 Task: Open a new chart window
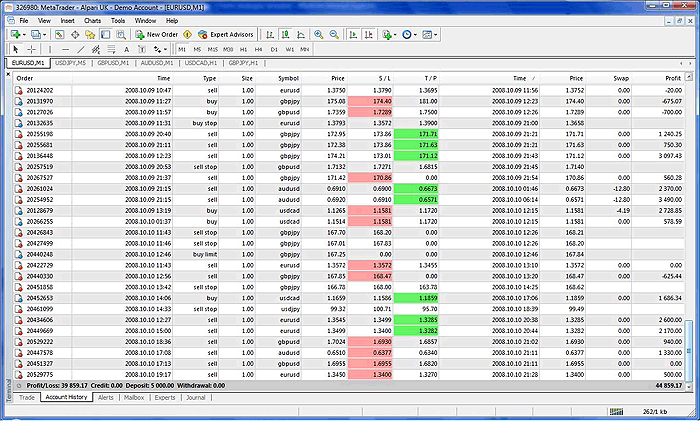tap(15, 34)
